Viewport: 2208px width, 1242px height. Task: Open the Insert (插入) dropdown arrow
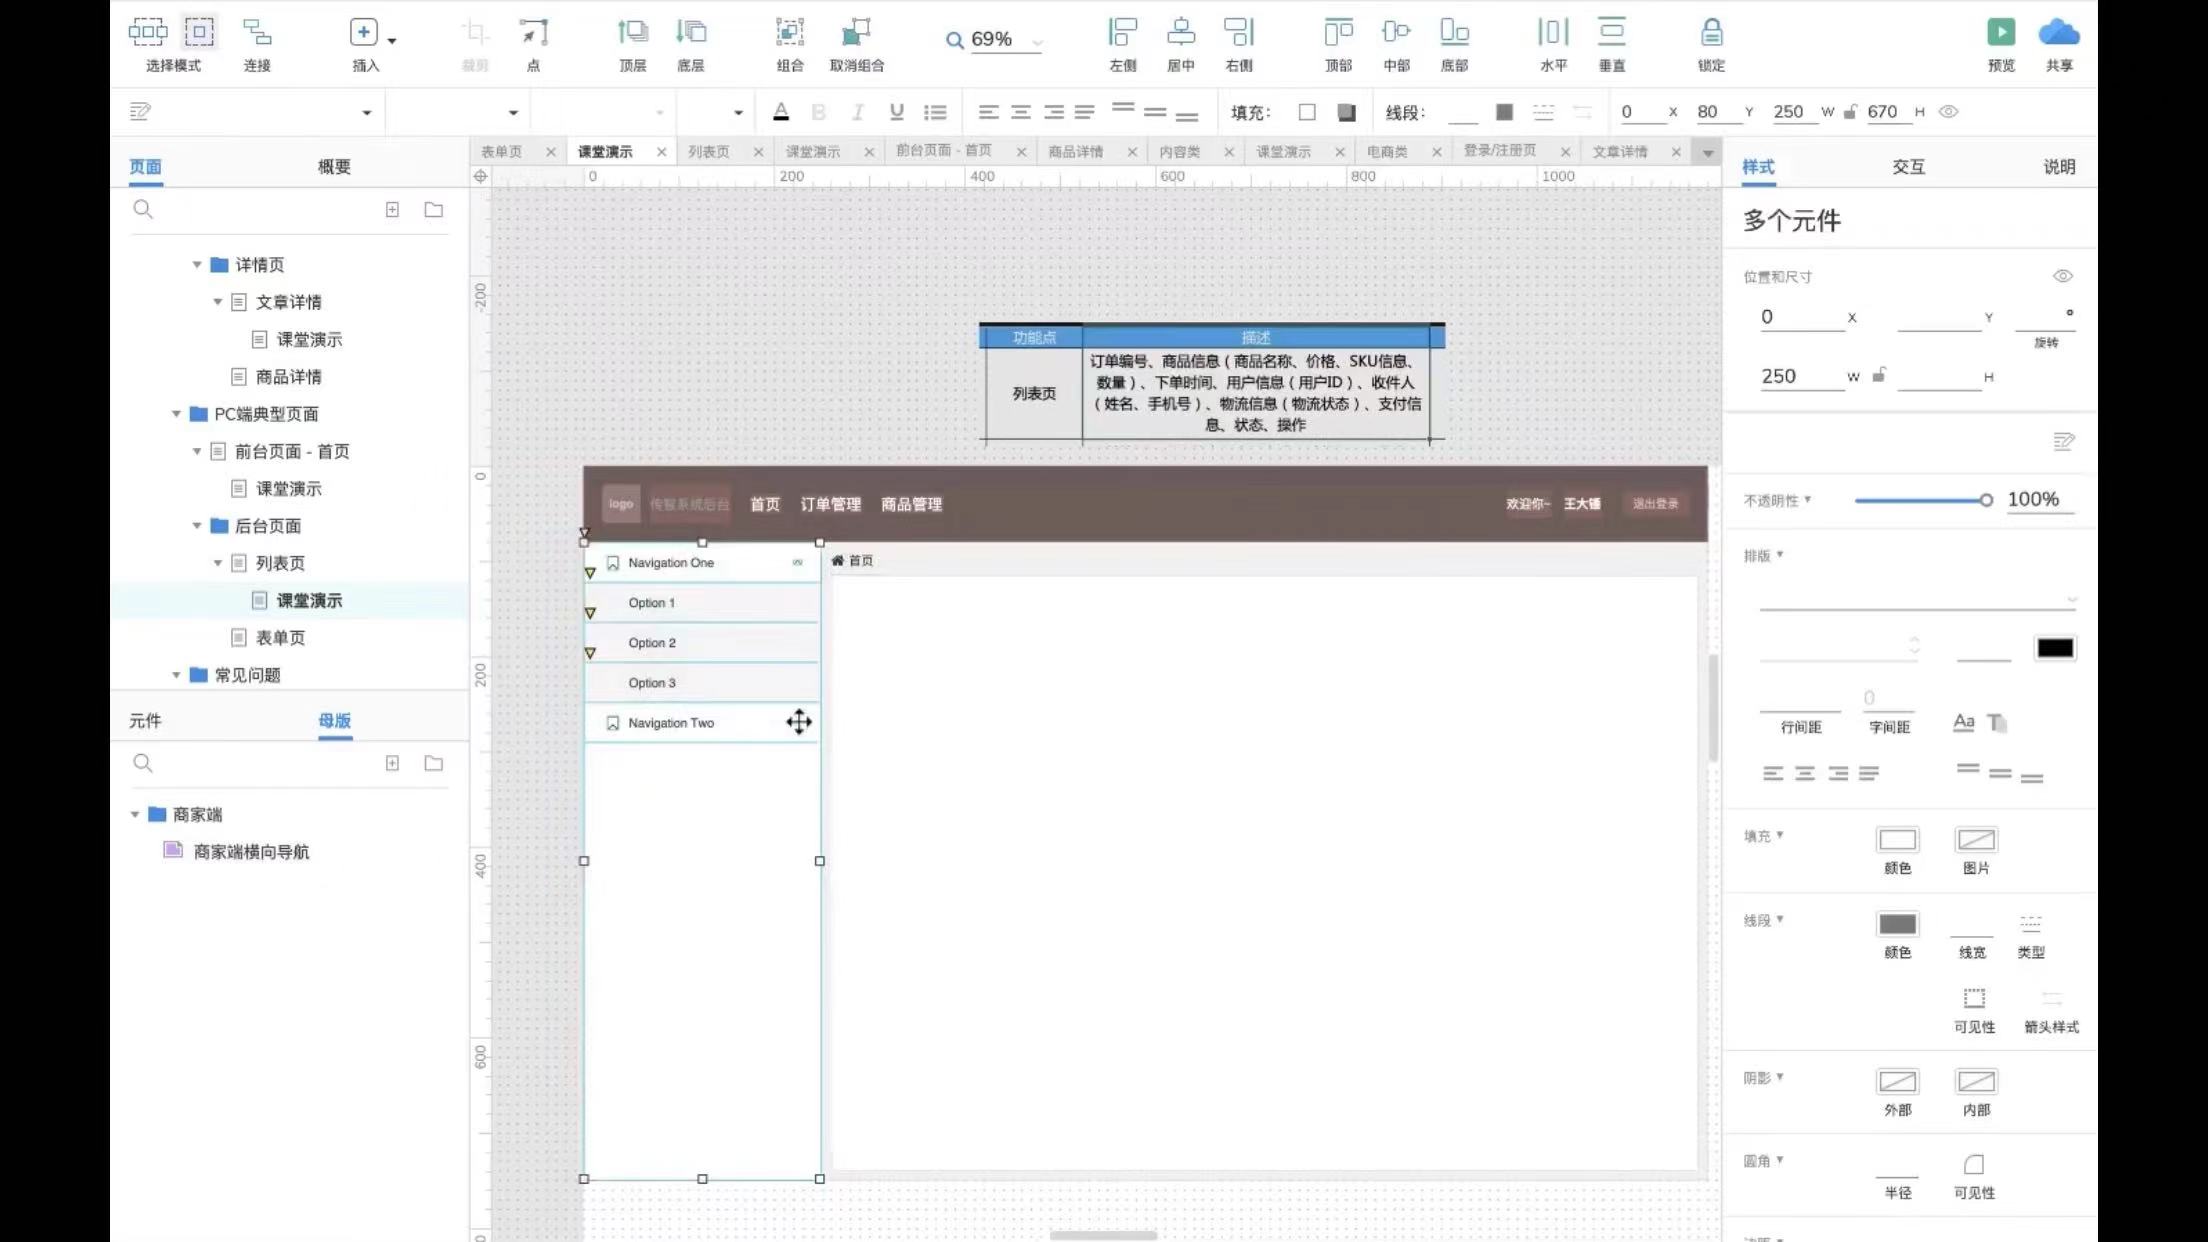click(392, 41)
